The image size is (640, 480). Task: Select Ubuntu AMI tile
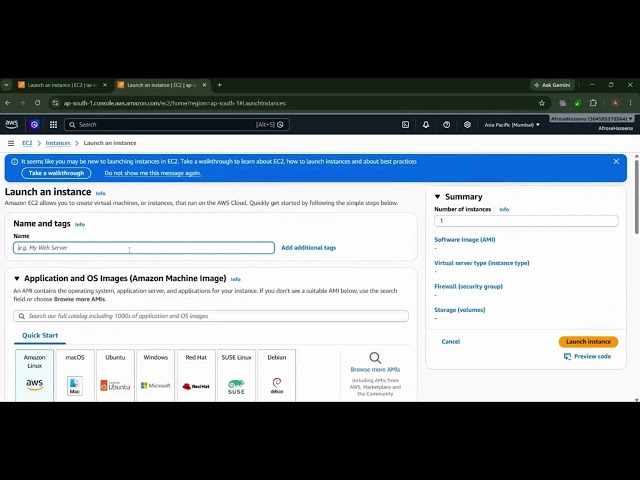click(x=115, y=376)
